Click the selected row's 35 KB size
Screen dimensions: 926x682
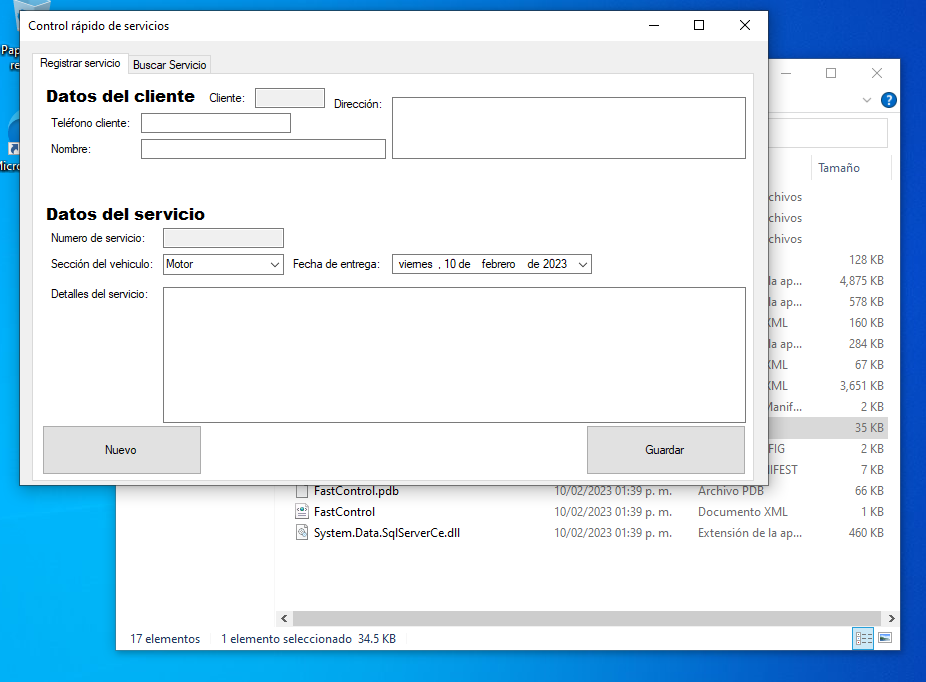pyautogui.click(x=869, y=428)
